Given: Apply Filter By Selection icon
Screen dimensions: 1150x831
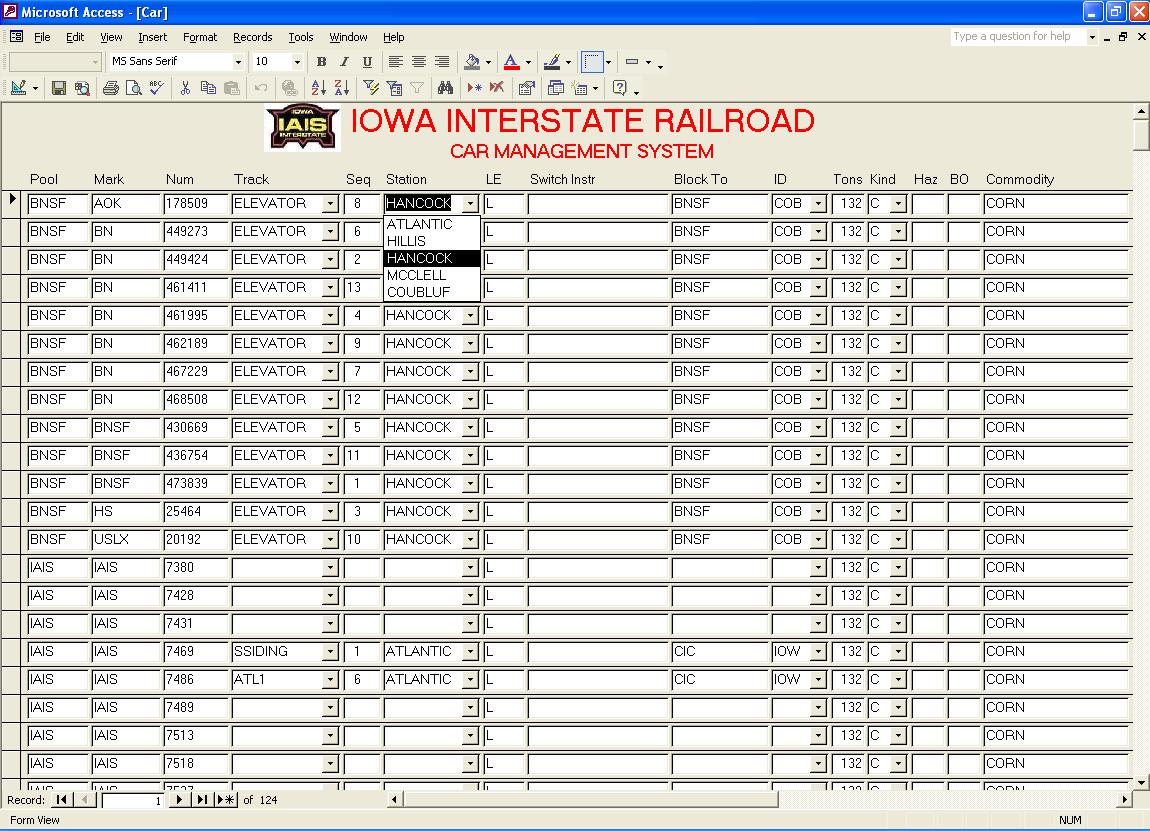Looking at the screenshot, I should (371, 88).
